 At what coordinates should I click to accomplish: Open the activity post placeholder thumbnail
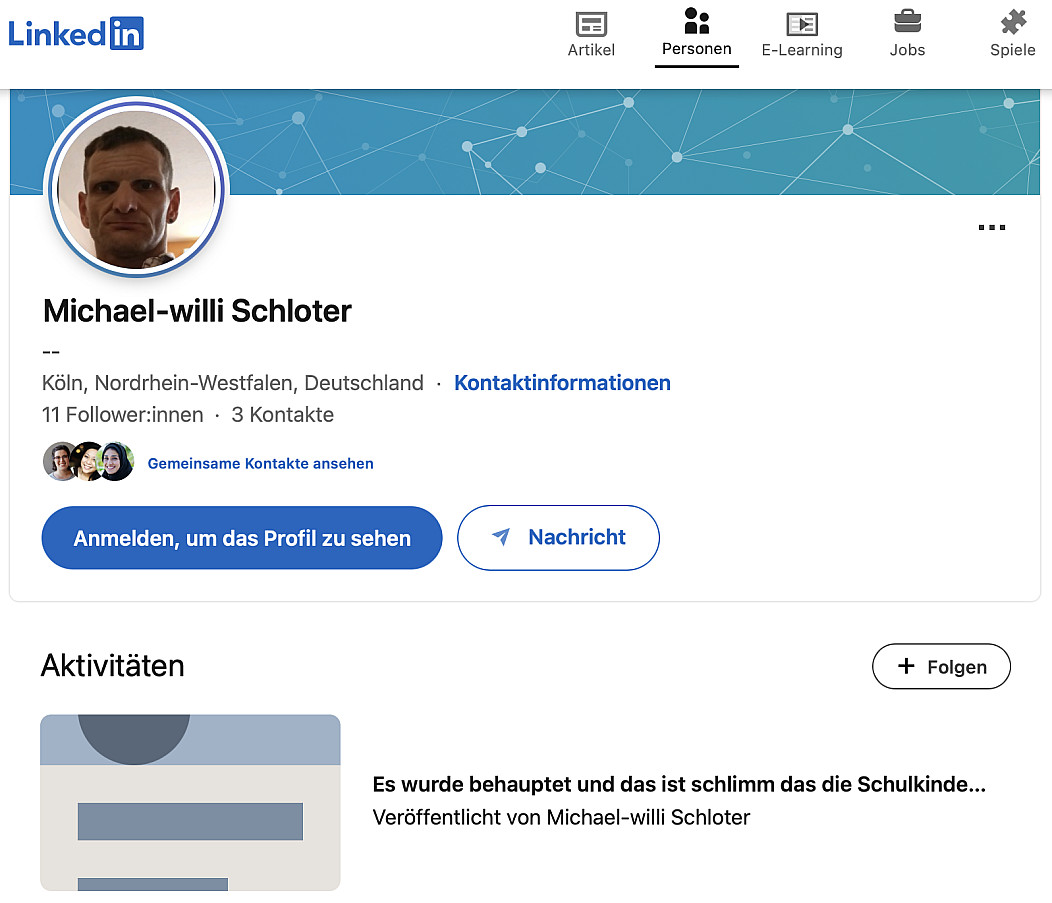coord(190,802)
